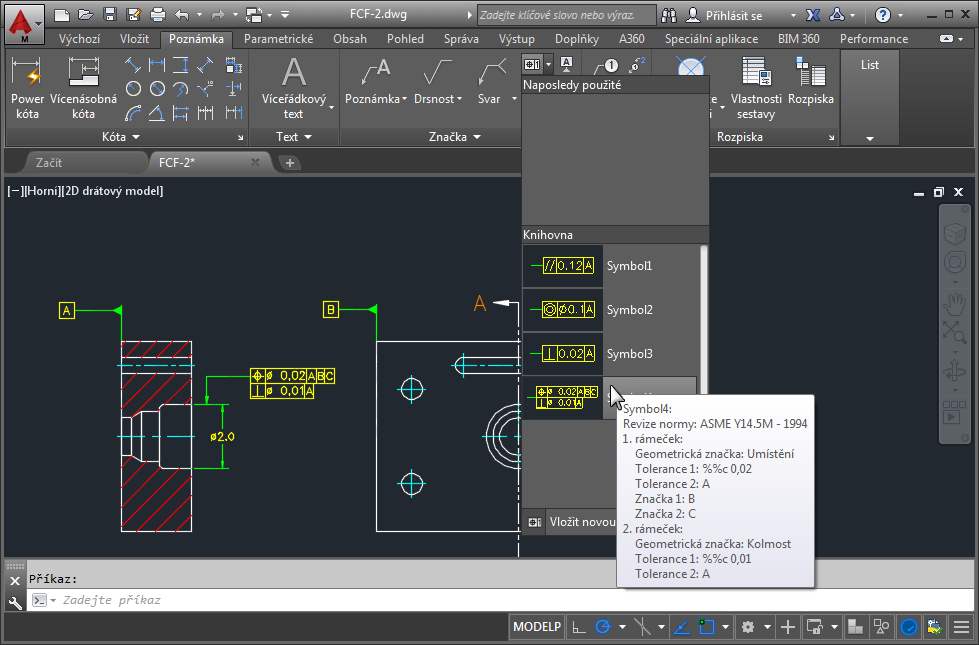This screenshot has width=979, height=645.
Task: Click the MODELP model space button
Action: (x=537, y=627)
